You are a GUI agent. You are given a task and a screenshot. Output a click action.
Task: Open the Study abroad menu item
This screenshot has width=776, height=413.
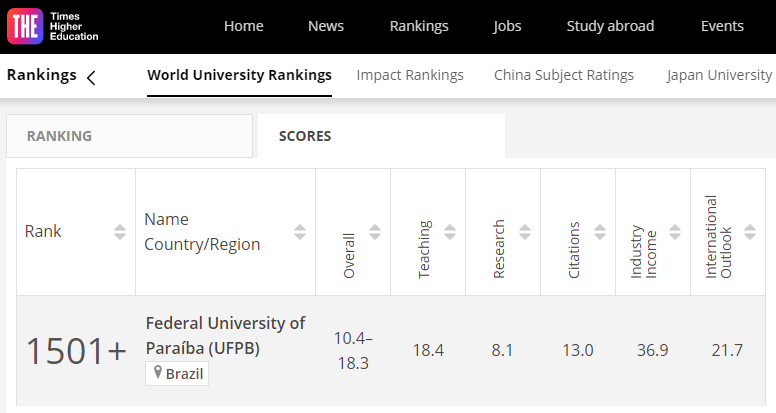click(610, 26)
